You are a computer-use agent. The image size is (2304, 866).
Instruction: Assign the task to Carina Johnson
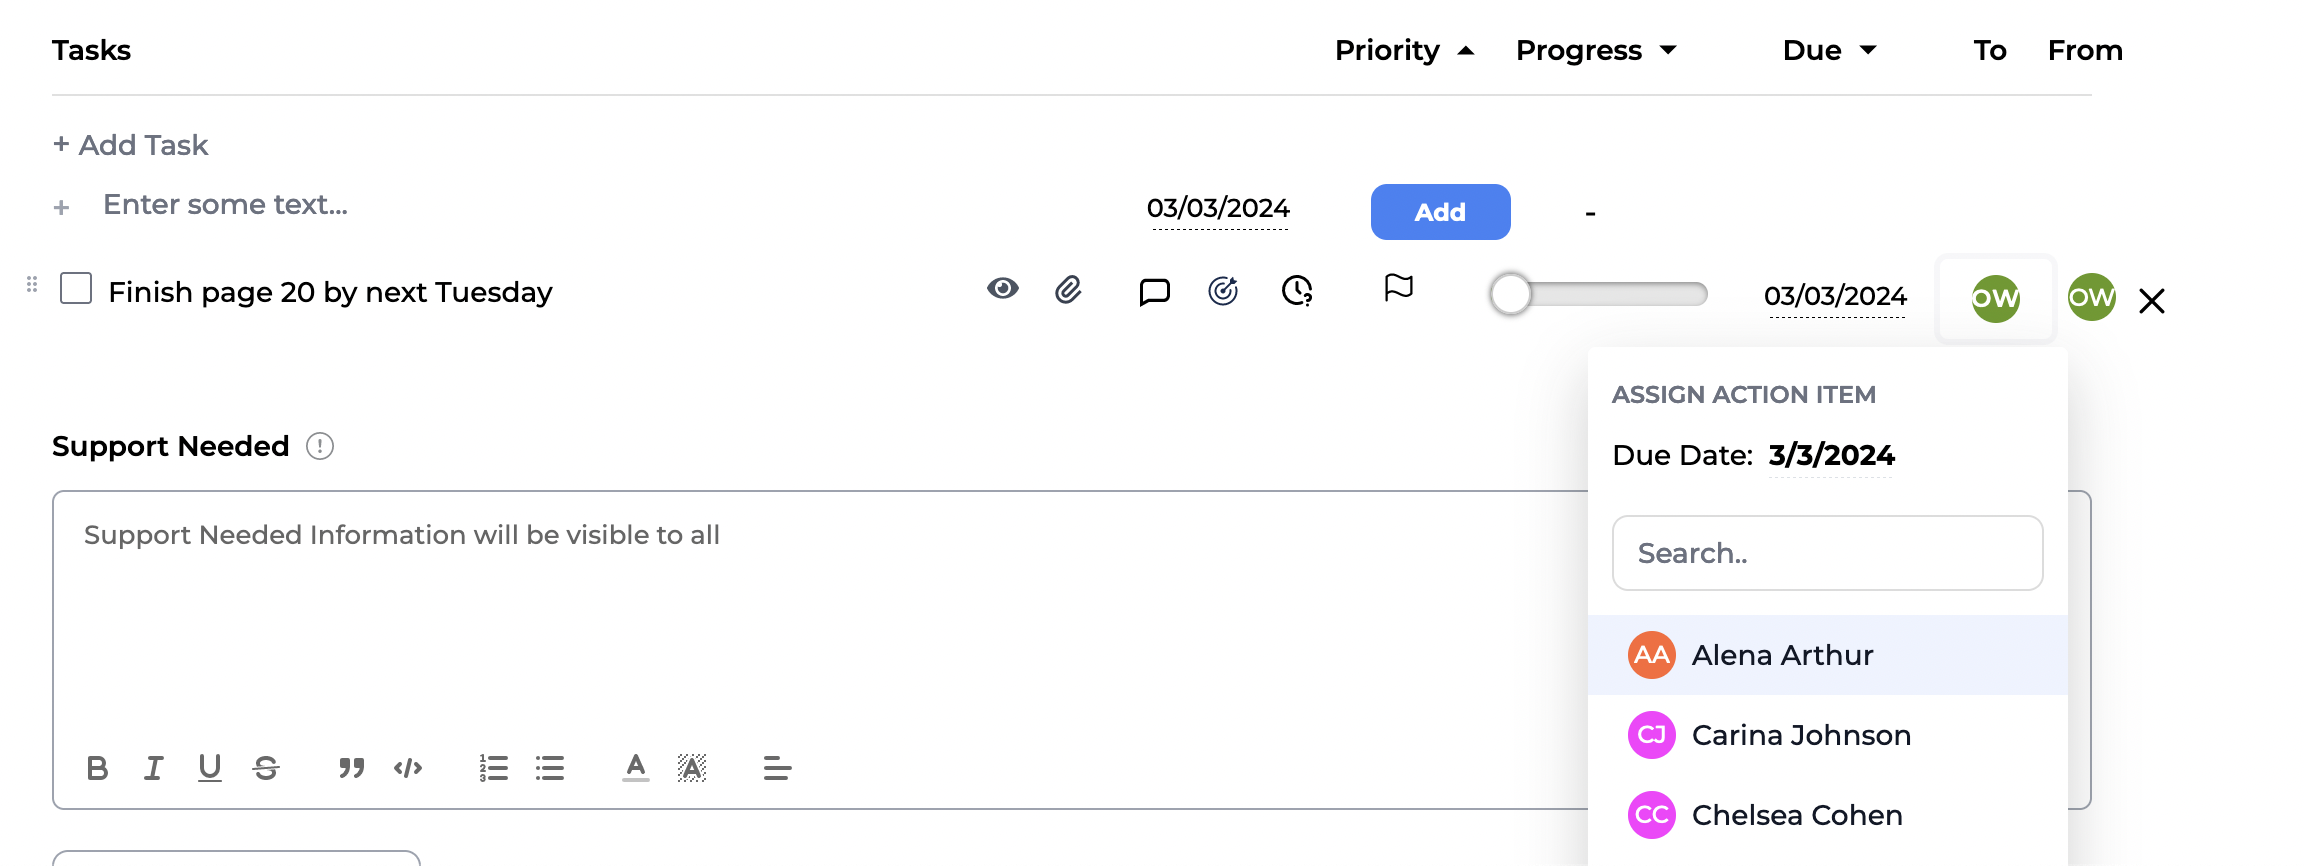point(1800,736)
